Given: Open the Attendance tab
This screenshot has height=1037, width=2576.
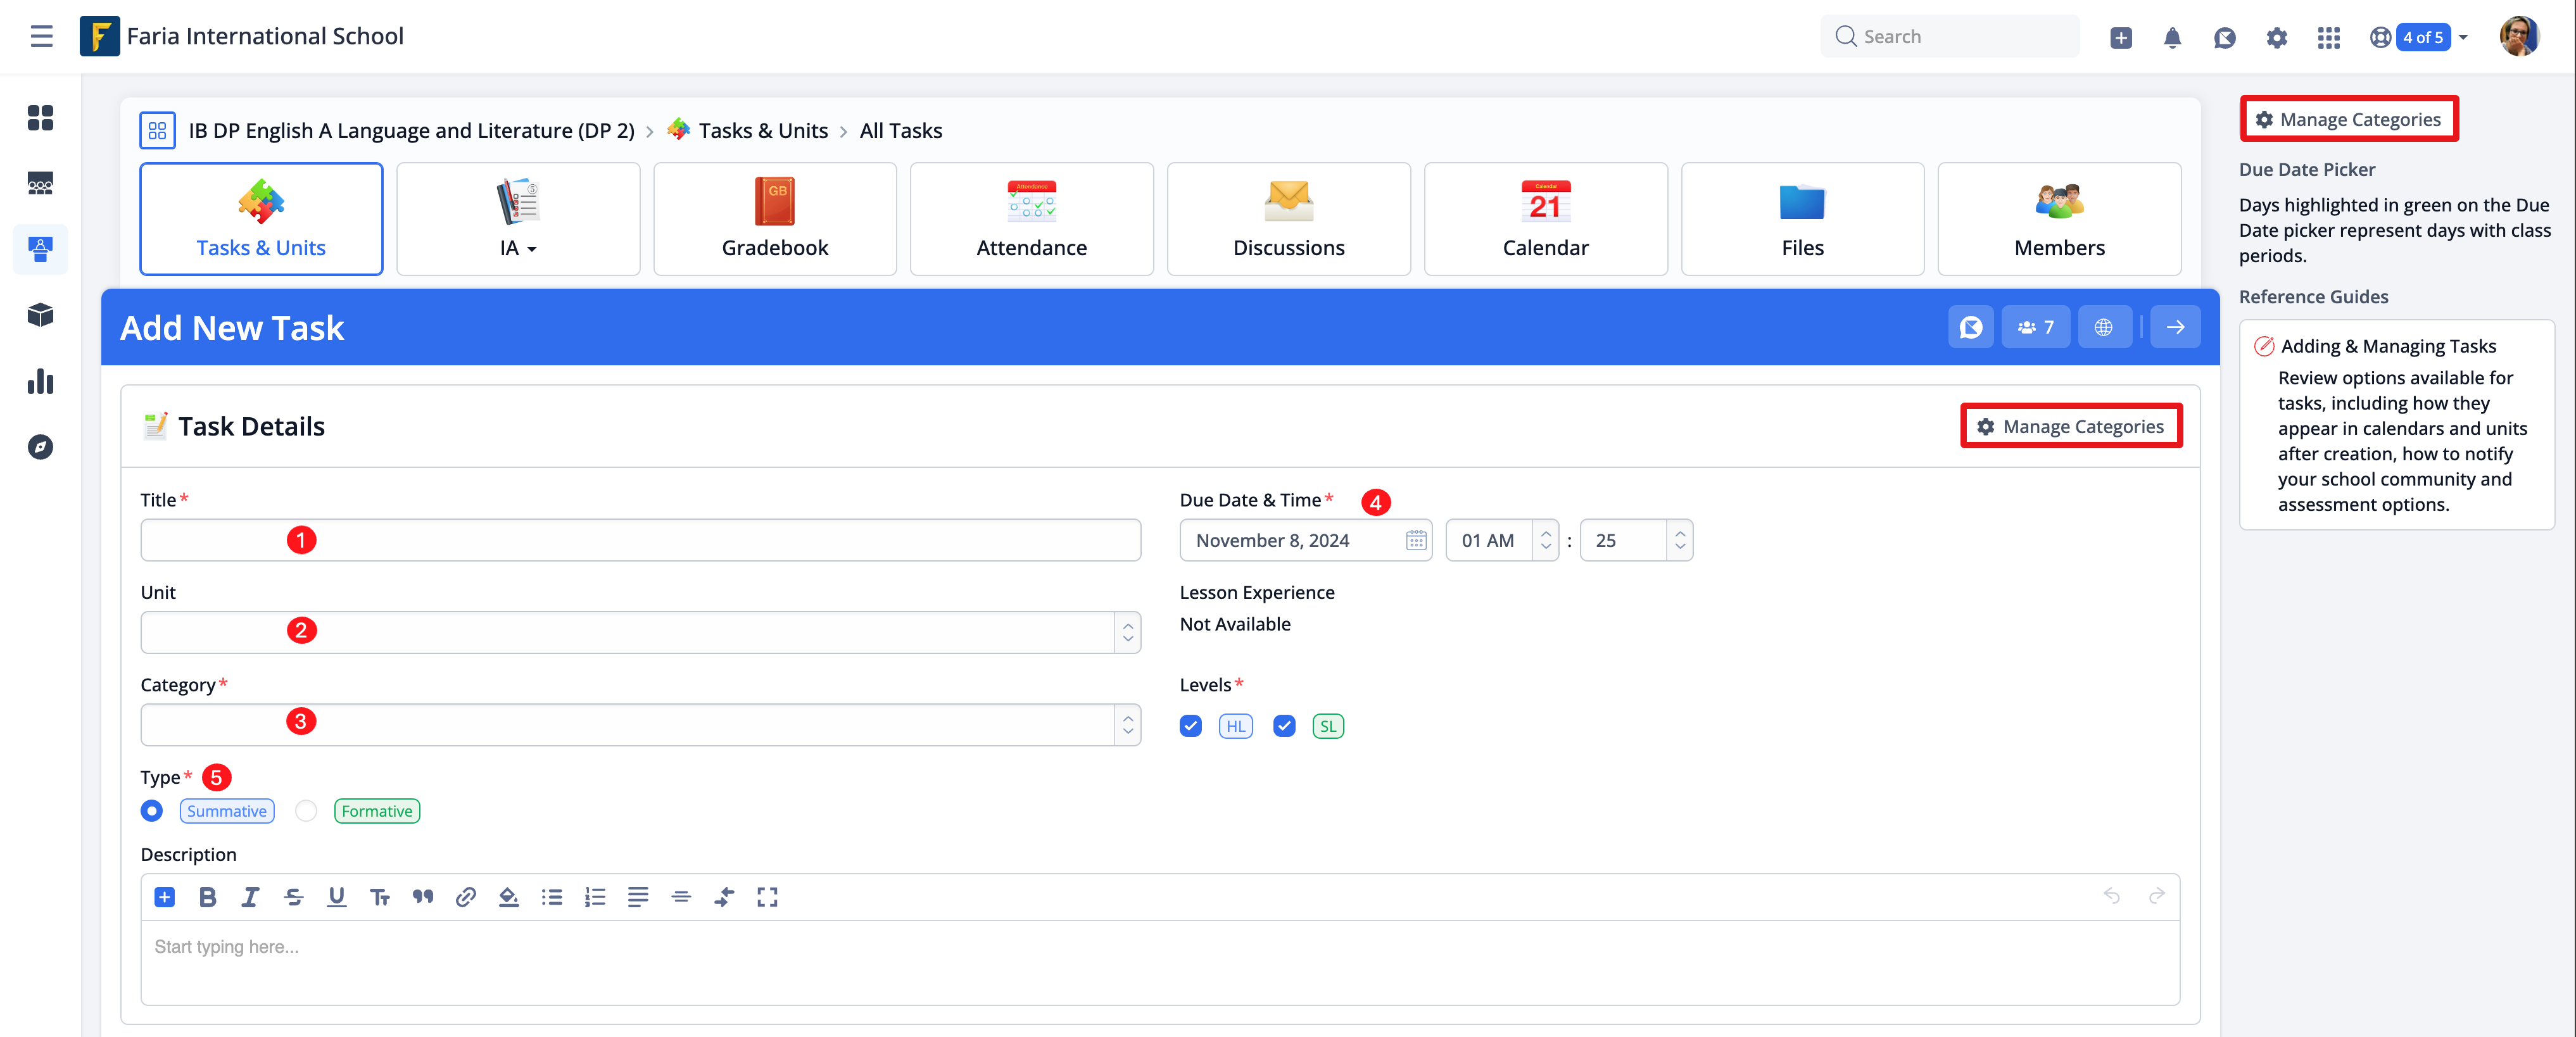Looking at the screenshot, I should (1031, 219).
